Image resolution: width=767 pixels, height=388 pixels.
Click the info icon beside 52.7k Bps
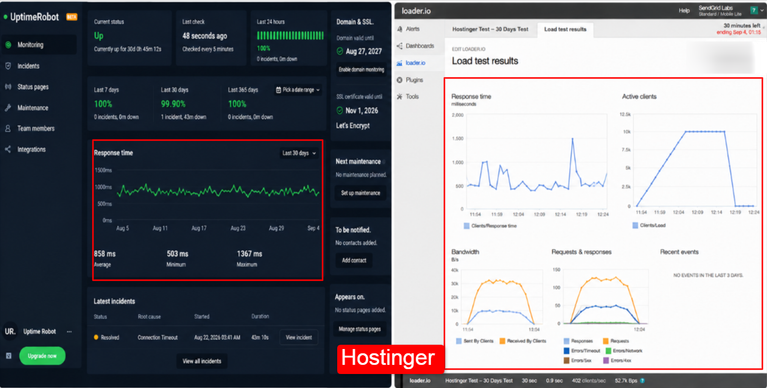[x=642, y=380]
